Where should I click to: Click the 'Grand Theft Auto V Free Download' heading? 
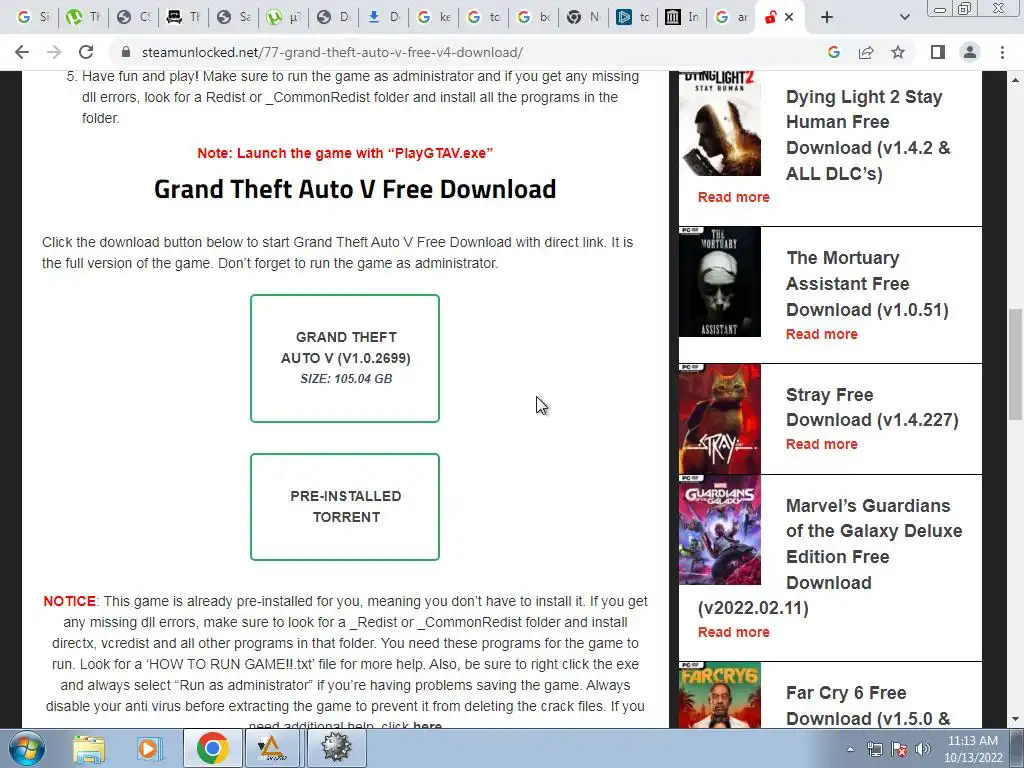(x=355, y=189)
